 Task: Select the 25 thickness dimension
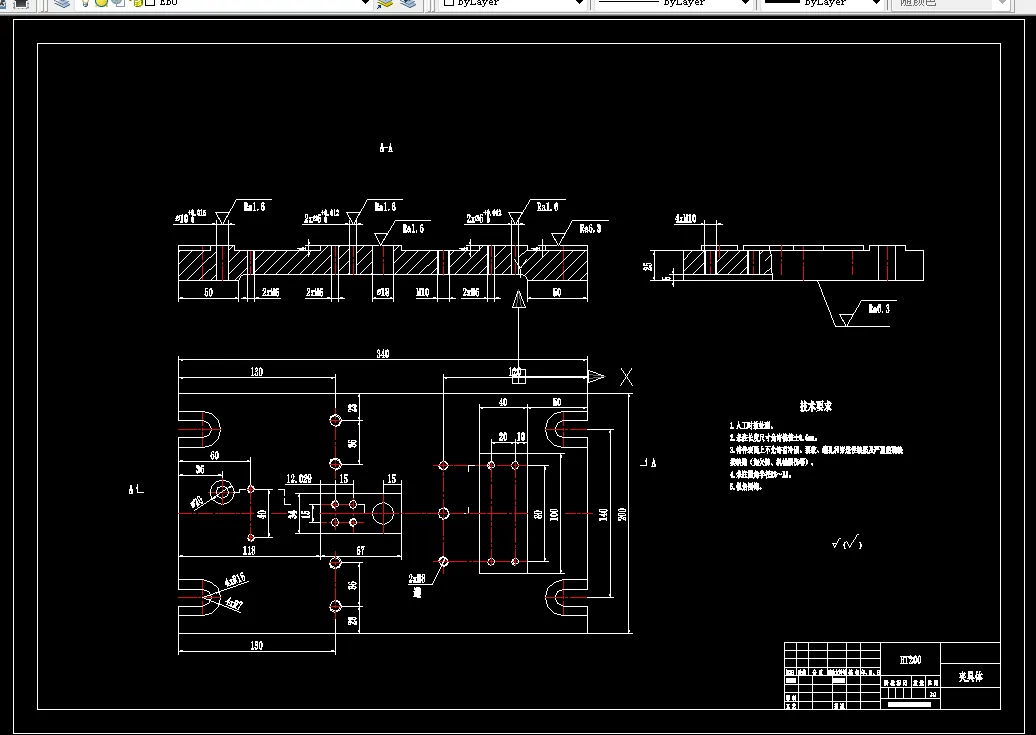point(649,265)
